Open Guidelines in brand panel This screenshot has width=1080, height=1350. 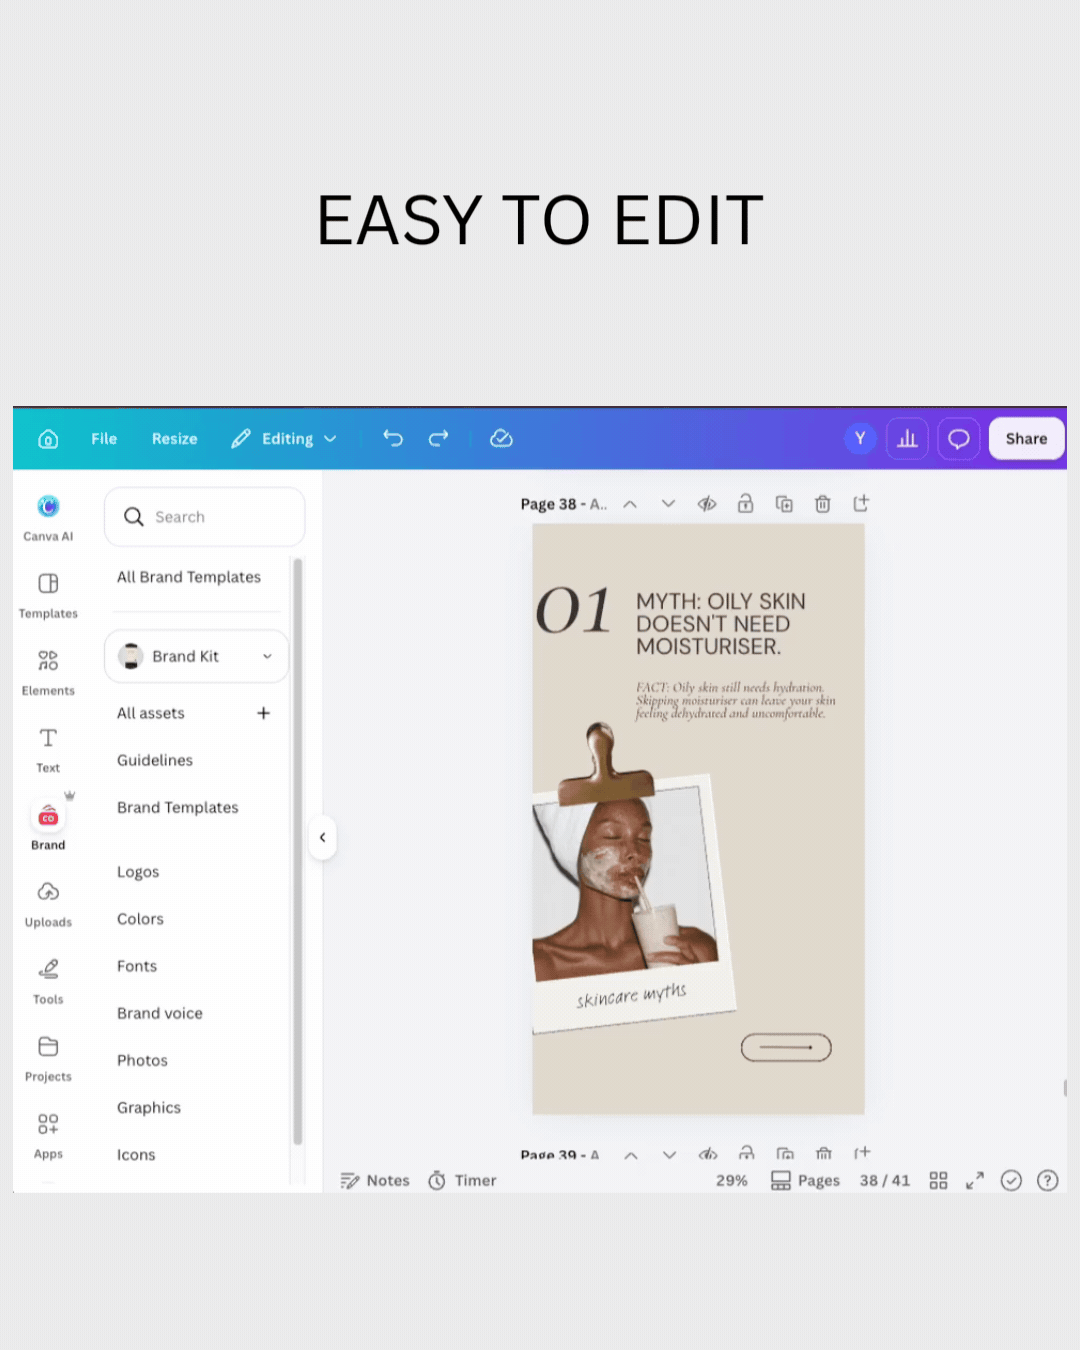point(155,760)
